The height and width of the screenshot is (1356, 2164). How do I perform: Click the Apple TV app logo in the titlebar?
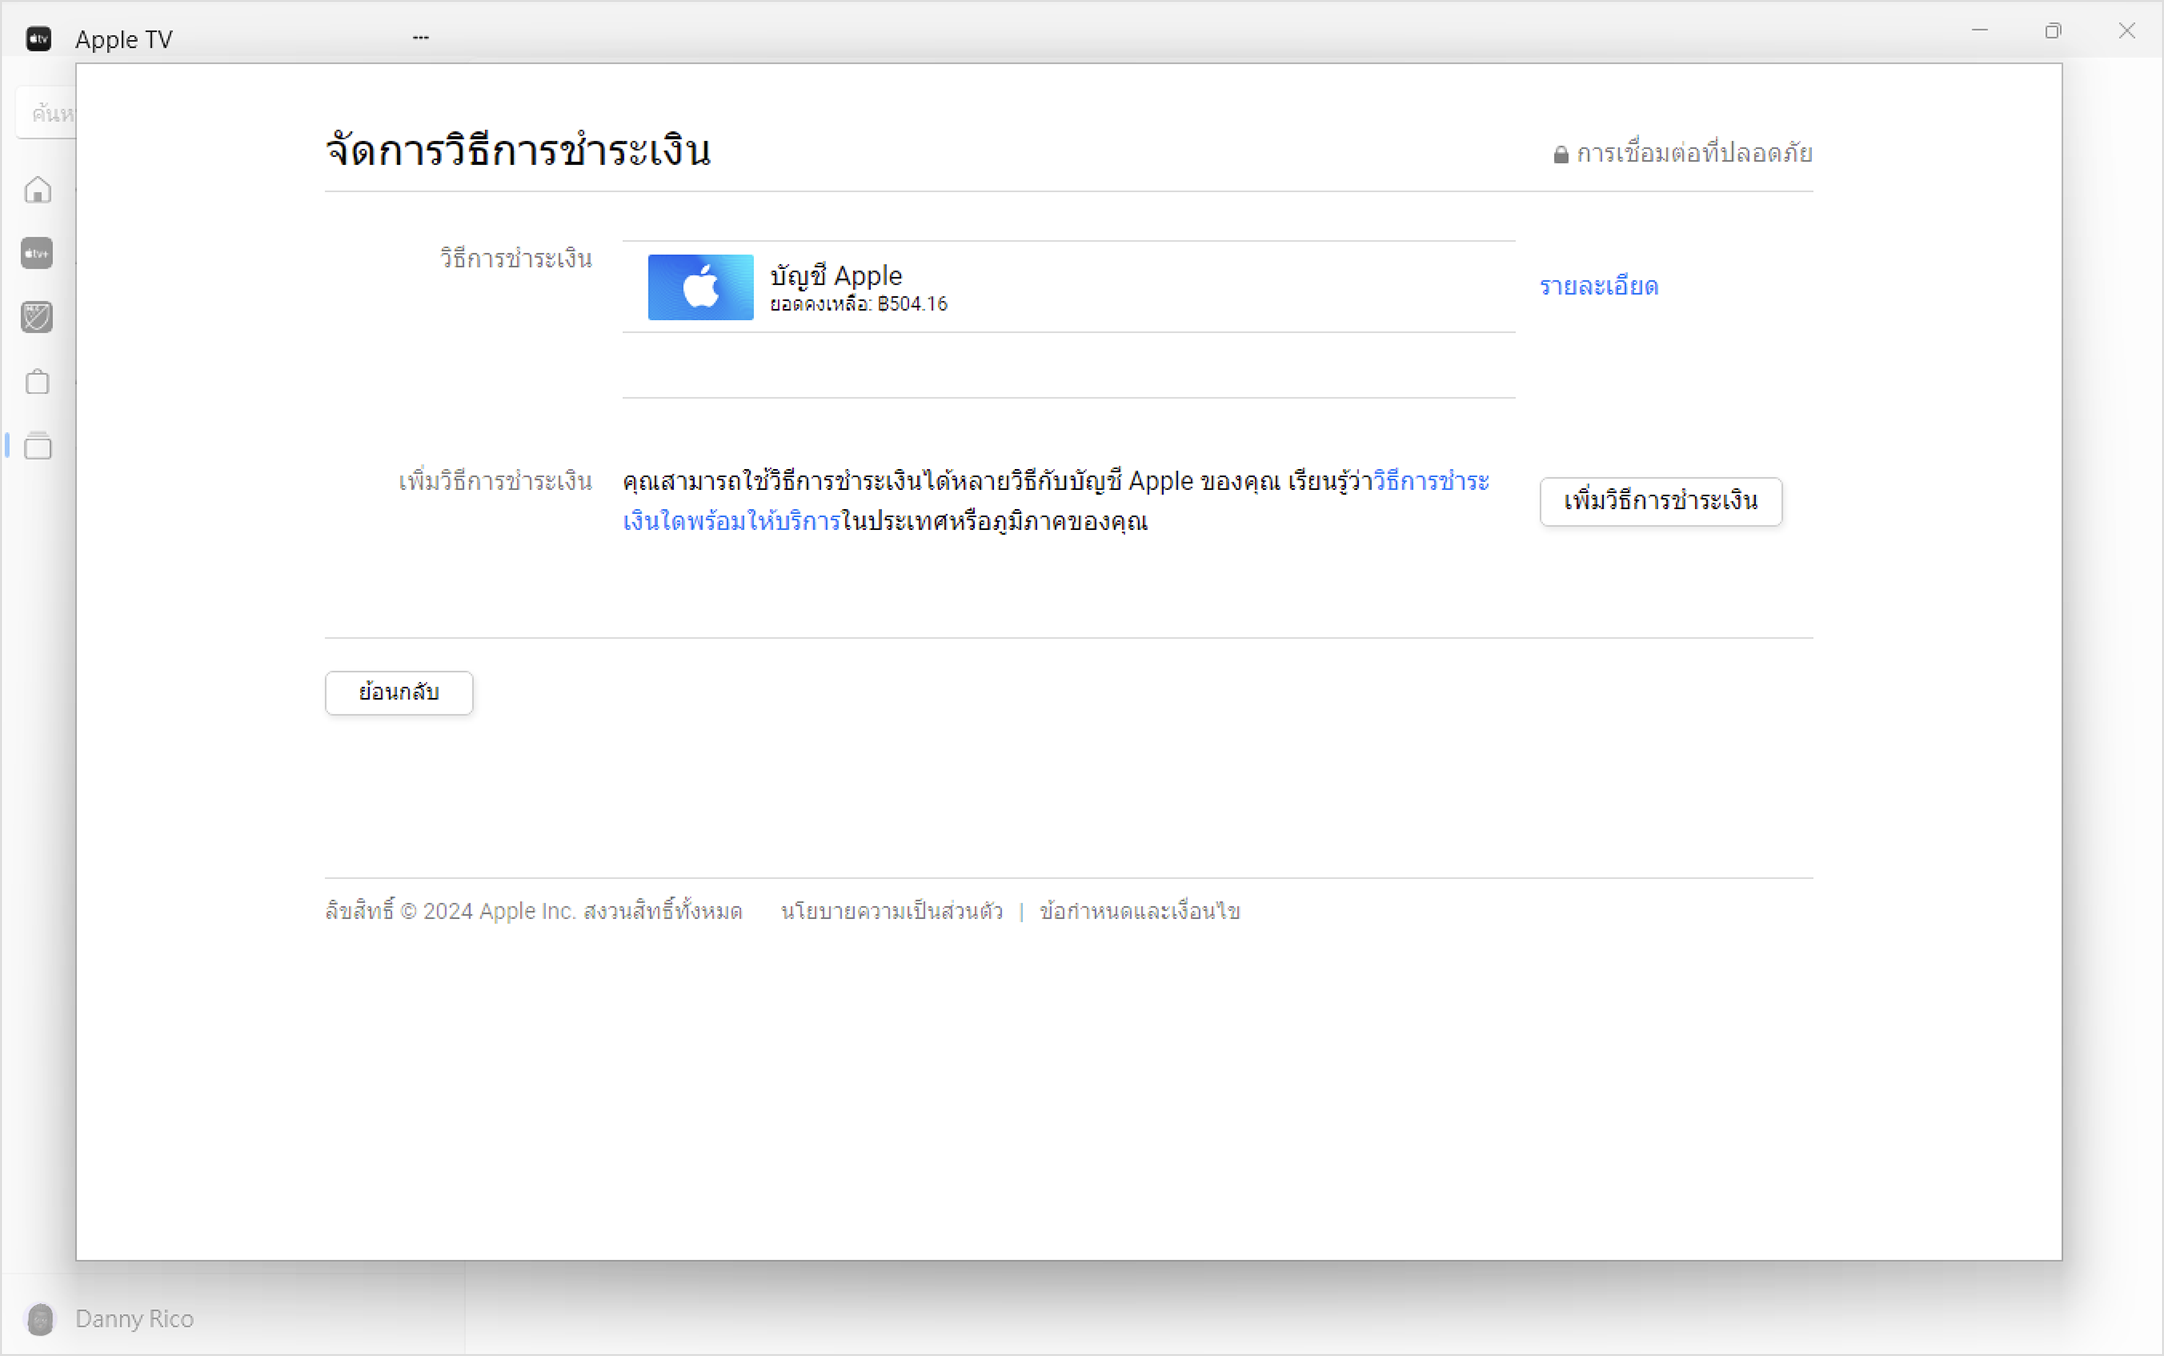[x=37, y=37]
